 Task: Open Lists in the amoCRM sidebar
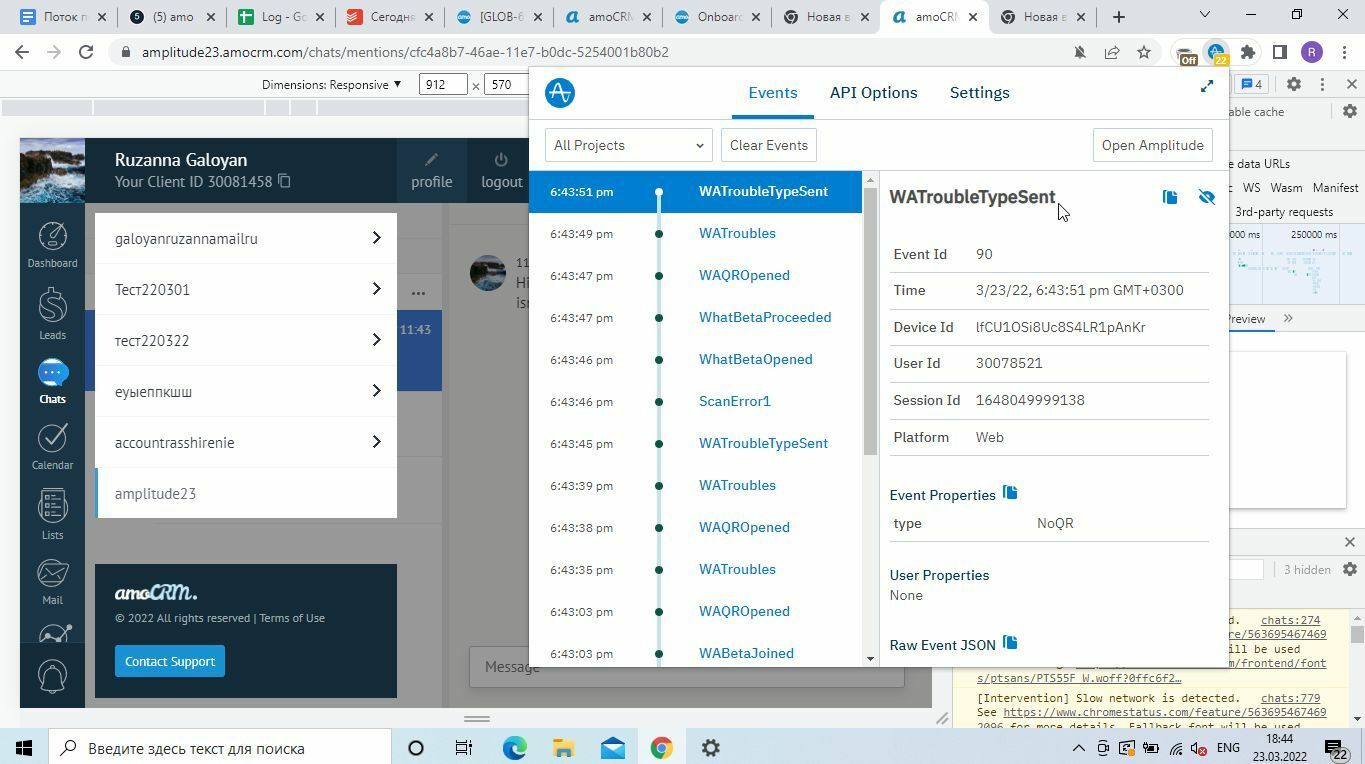click(x=52, y=514)
